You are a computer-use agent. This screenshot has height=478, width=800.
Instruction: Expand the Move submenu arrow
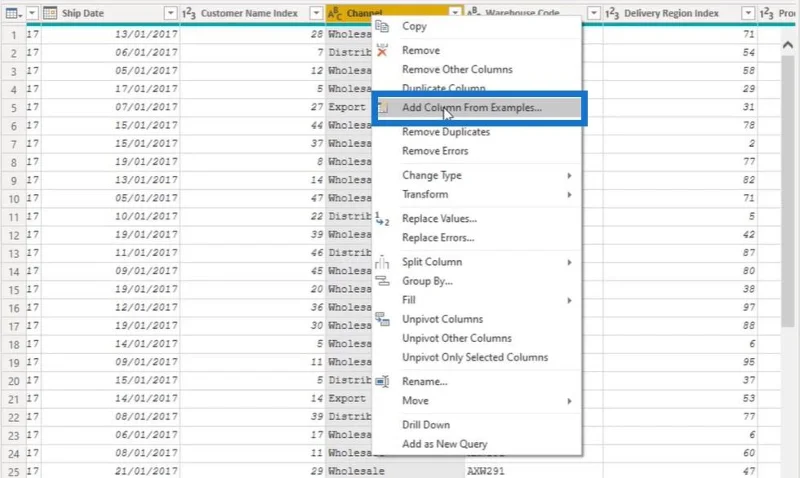point(569,401)
